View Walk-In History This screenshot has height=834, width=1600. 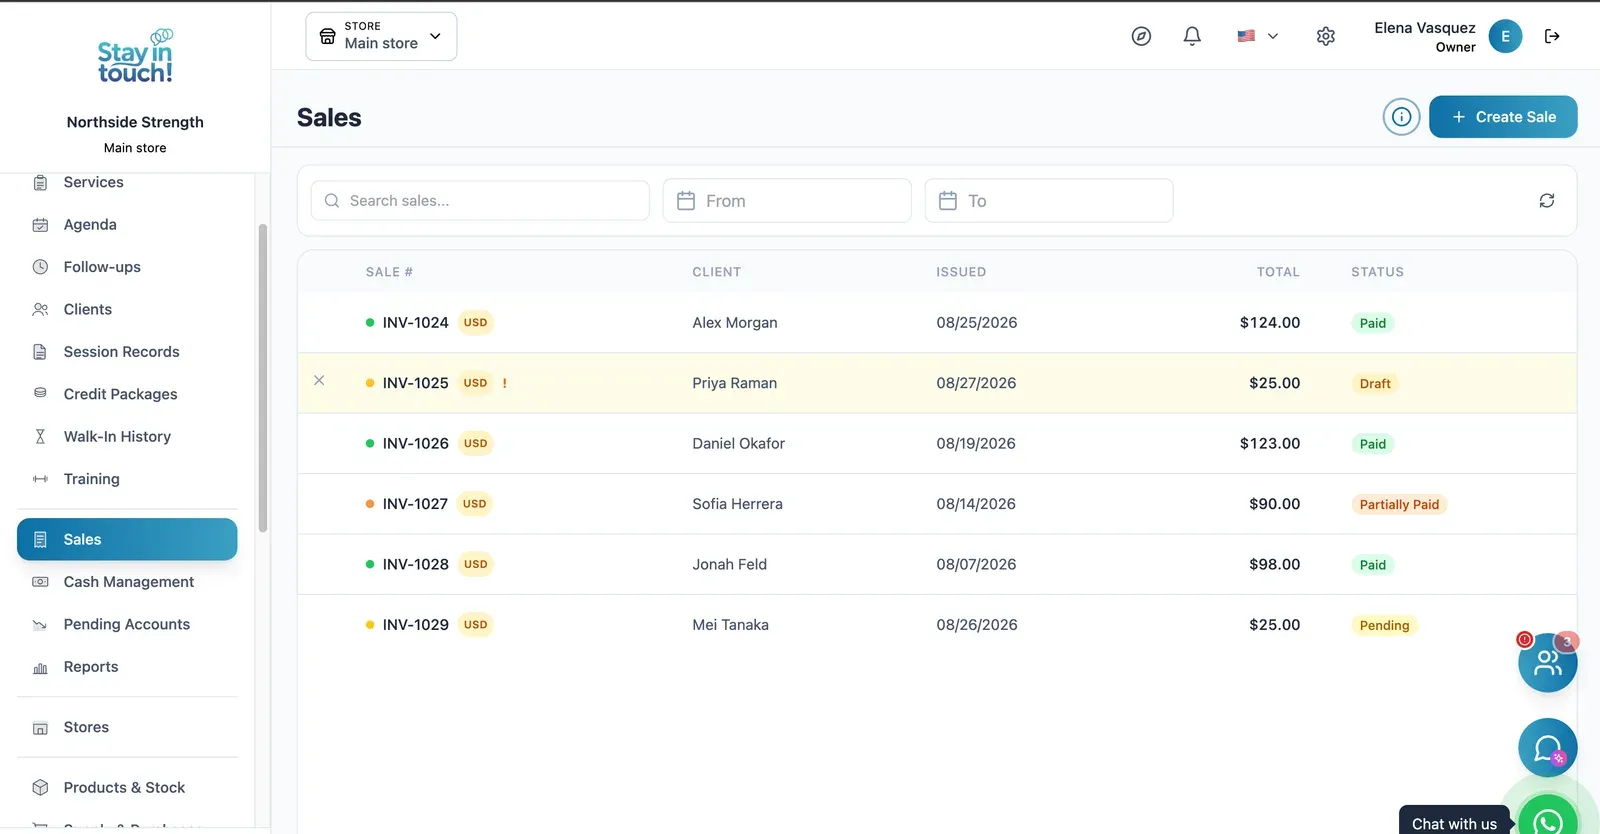pos(128,437)
